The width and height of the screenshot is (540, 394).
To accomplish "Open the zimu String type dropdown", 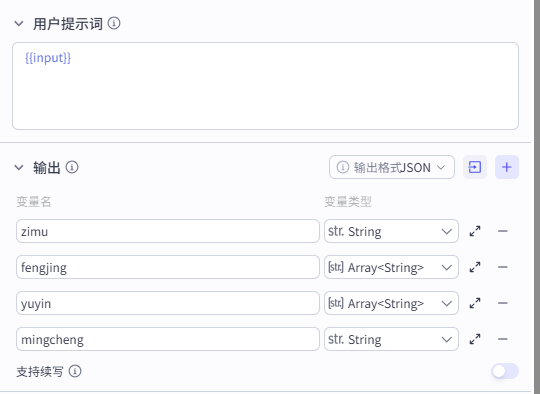I will coord(391,231).
